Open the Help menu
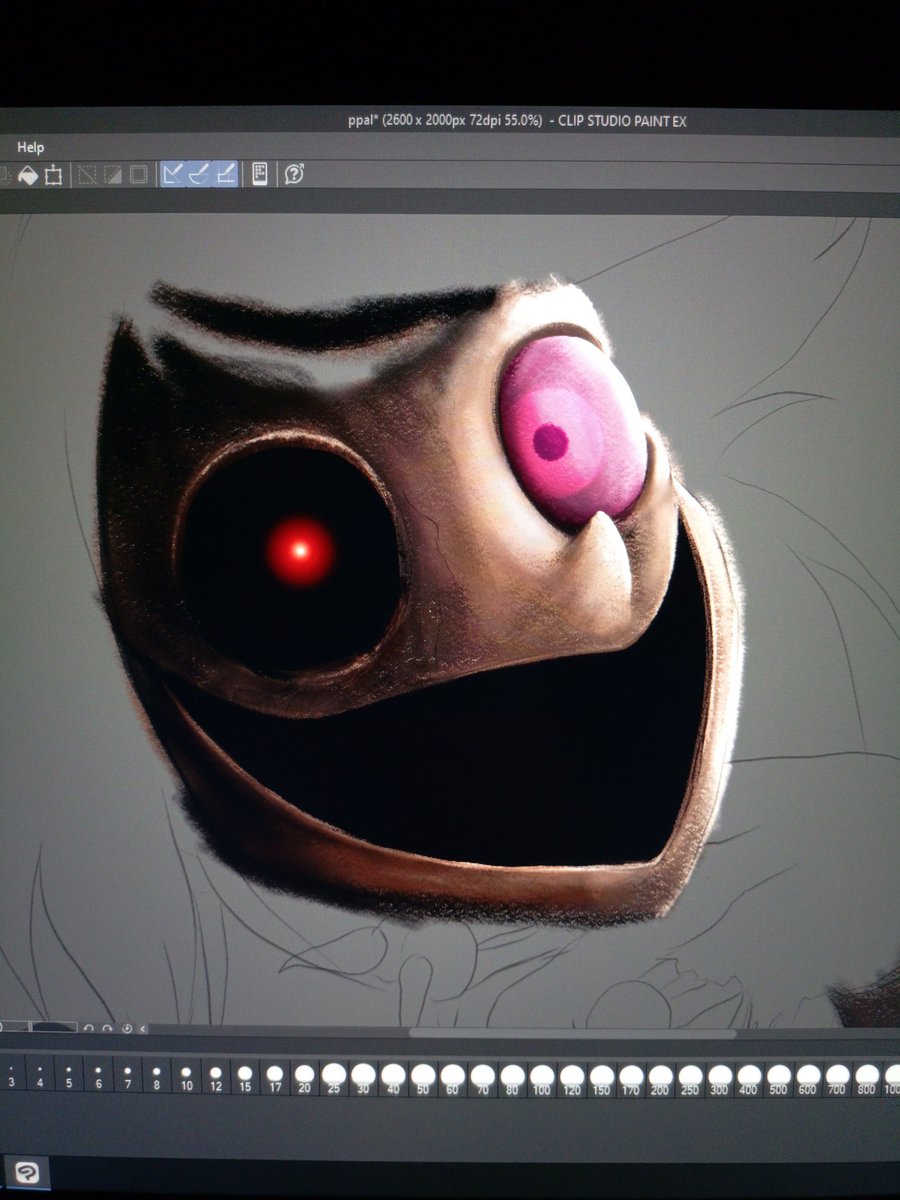 [30, 147]
